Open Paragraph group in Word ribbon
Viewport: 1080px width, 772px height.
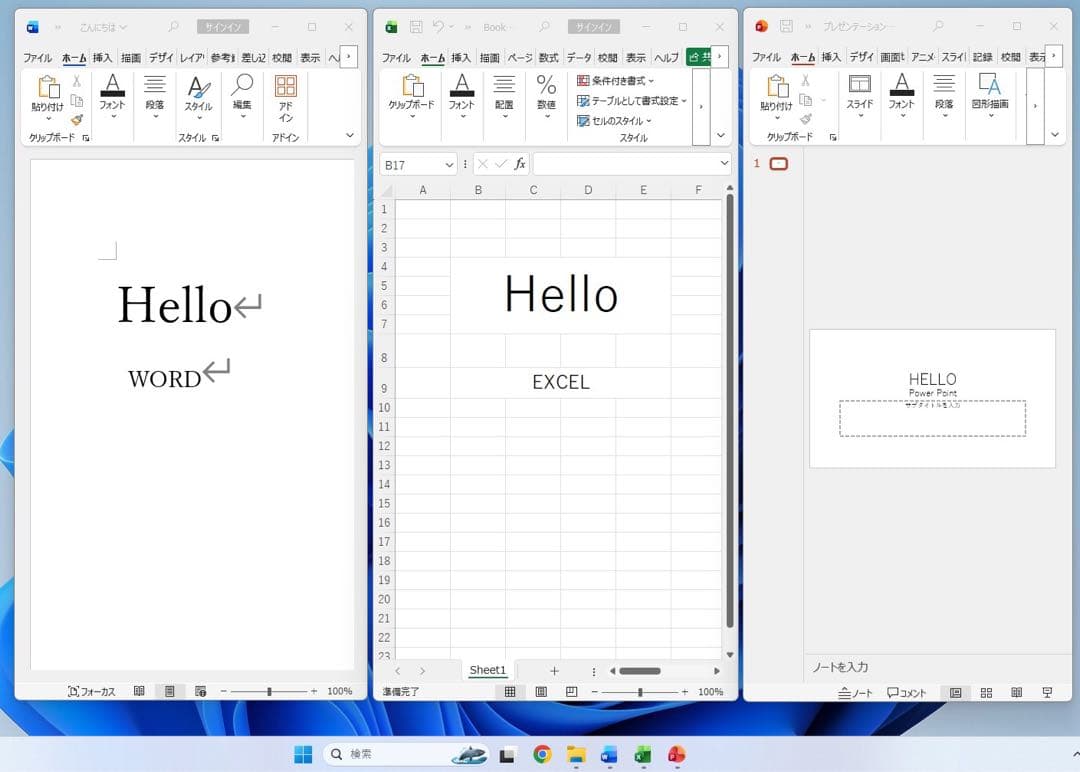pos(155,96)
